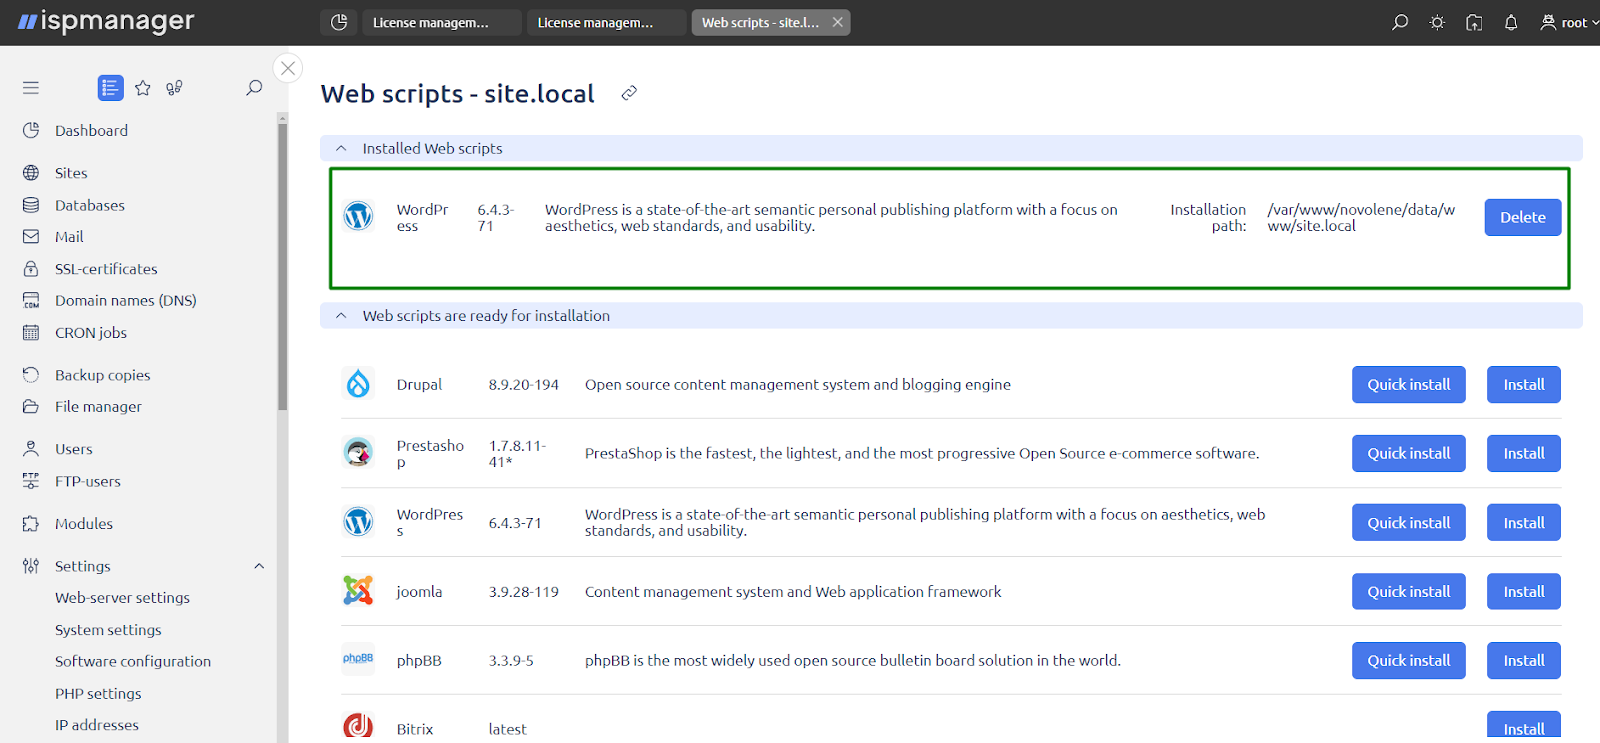Quick install Prestashop
1600x743 pixels.
tap(1409, 453)
